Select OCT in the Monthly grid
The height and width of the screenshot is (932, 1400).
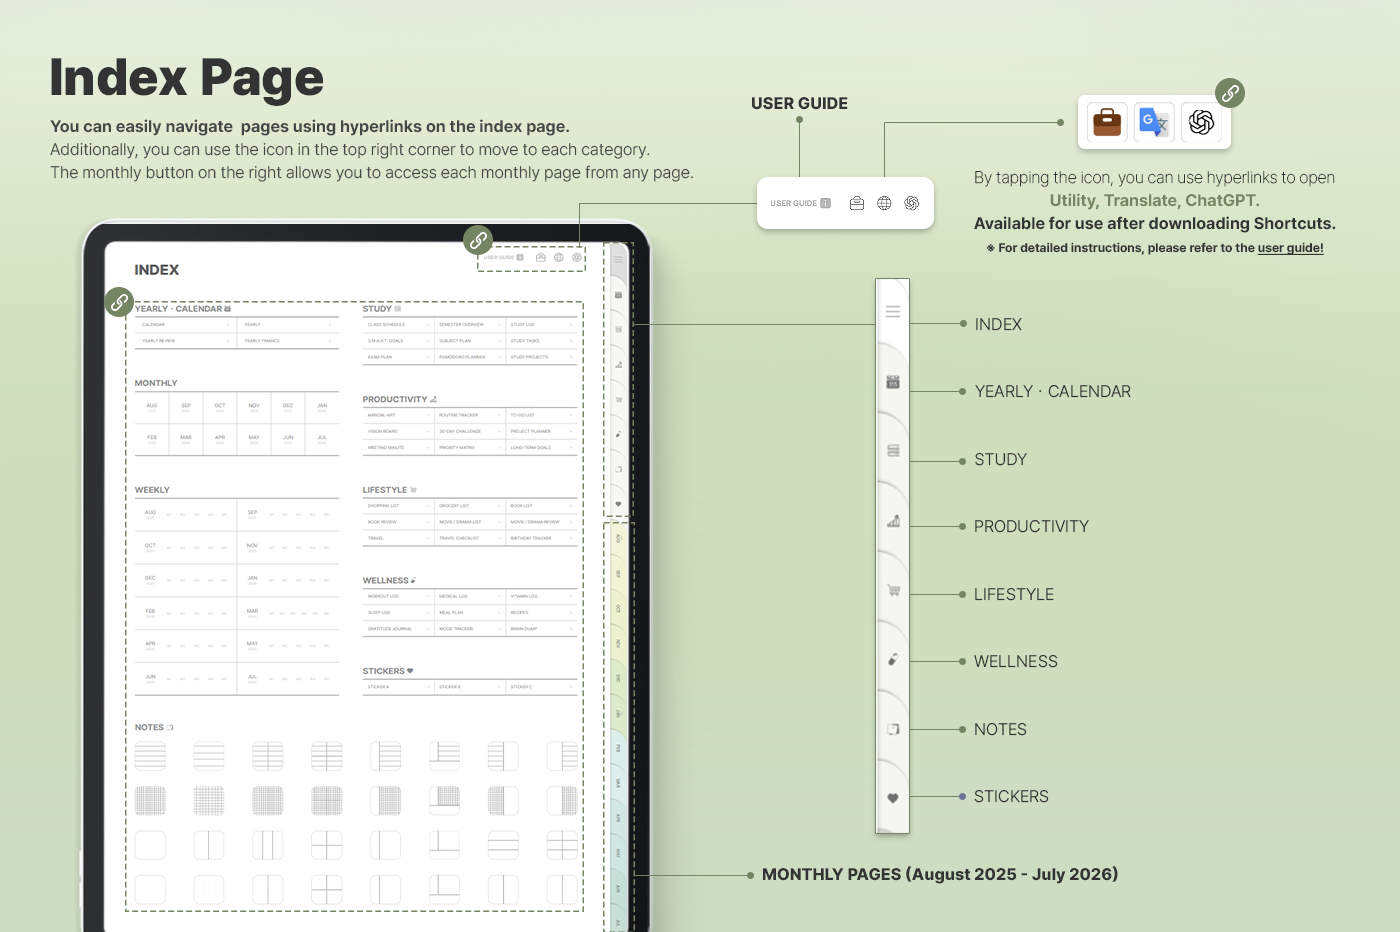[220, 407]
